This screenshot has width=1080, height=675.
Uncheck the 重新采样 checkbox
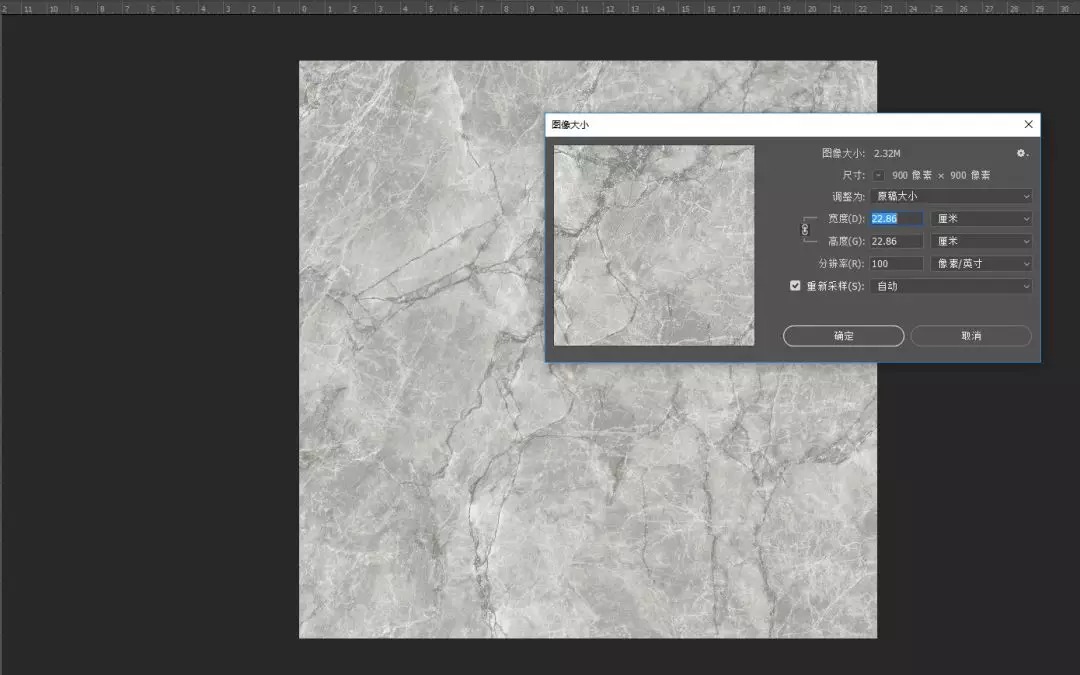coord(795,286)
